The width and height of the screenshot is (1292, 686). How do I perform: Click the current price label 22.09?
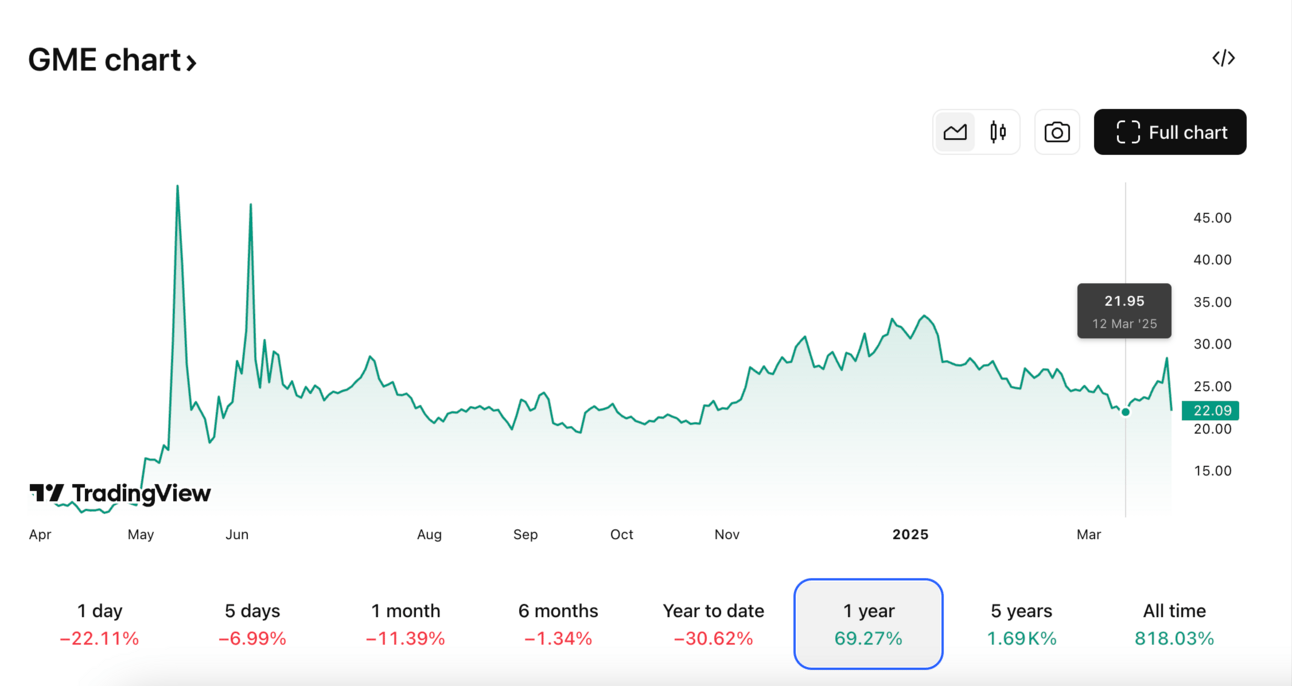click(x=1211, y=411)
